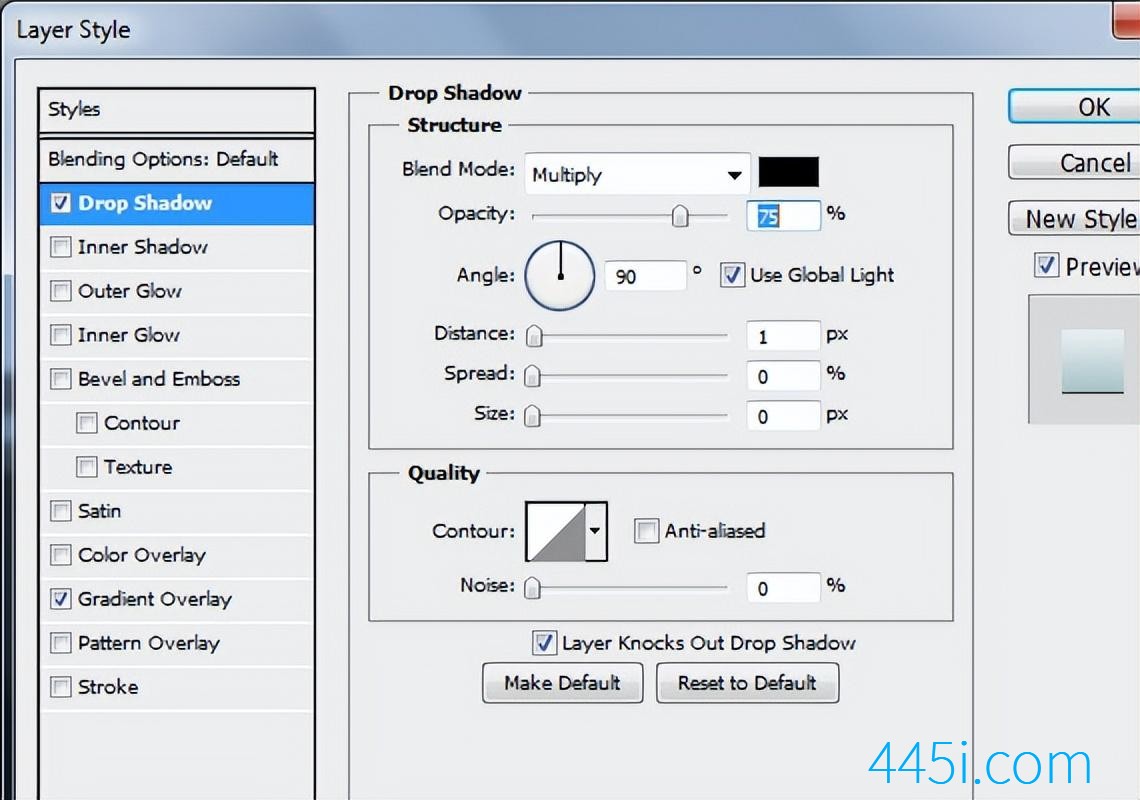Viewport: 1140px width, 800px height.
Task: Select the Drop Shadow style row
Action: click(177, 204)
